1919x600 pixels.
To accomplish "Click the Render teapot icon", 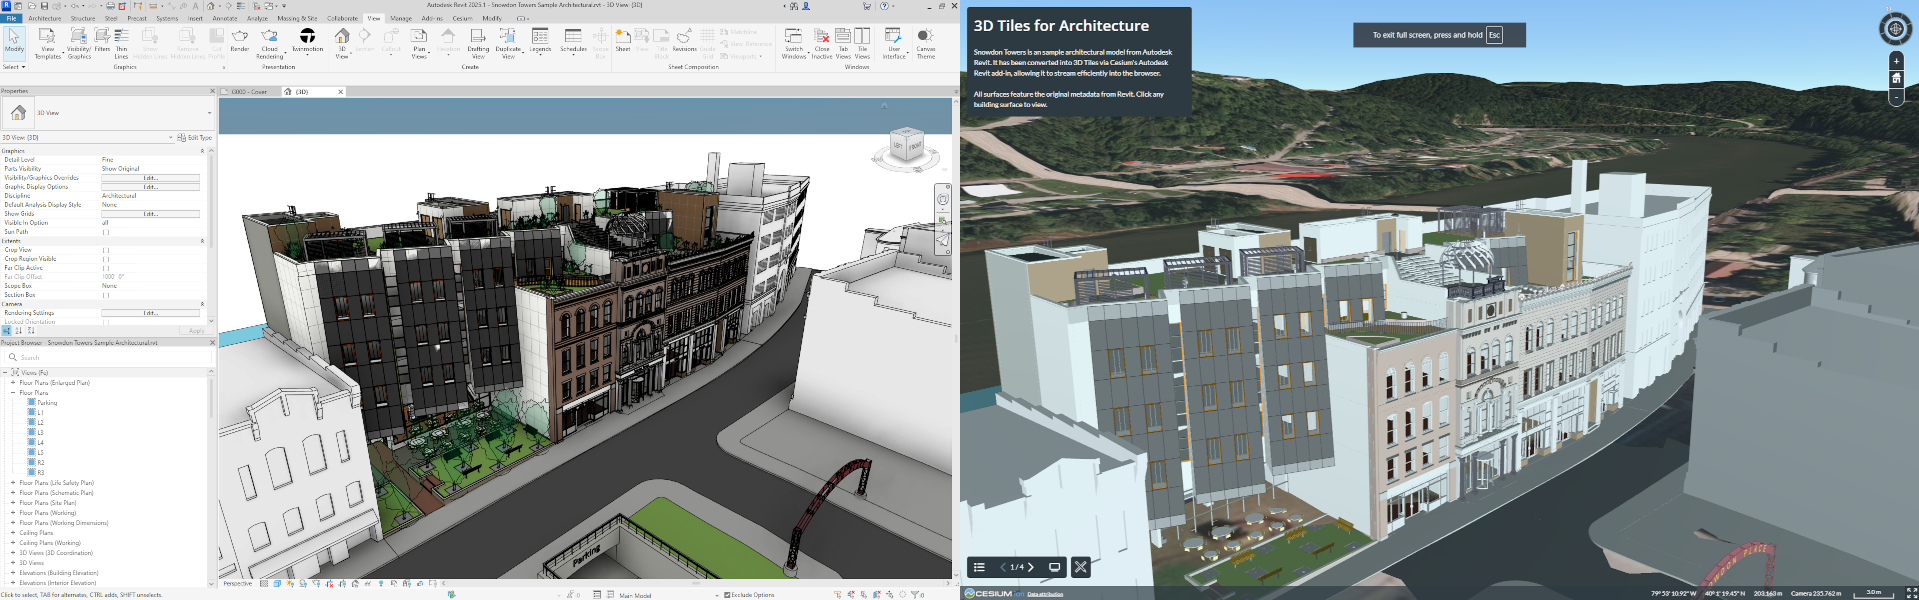I will pyautogui.click(x=240, y=37).
